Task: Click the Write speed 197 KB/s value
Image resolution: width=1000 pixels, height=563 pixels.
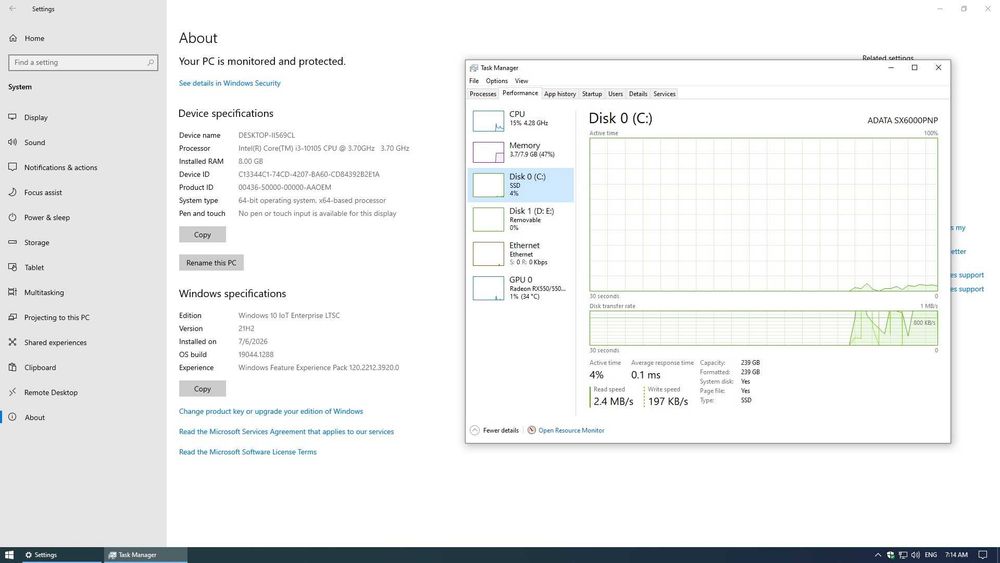Action: tap(668, 402)
